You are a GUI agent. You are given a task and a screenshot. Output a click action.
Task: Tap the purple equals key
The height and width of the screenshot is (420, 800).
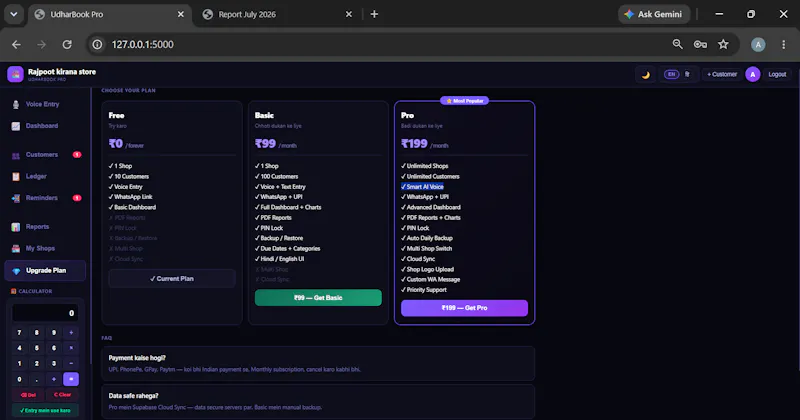(x=71, y=379)
